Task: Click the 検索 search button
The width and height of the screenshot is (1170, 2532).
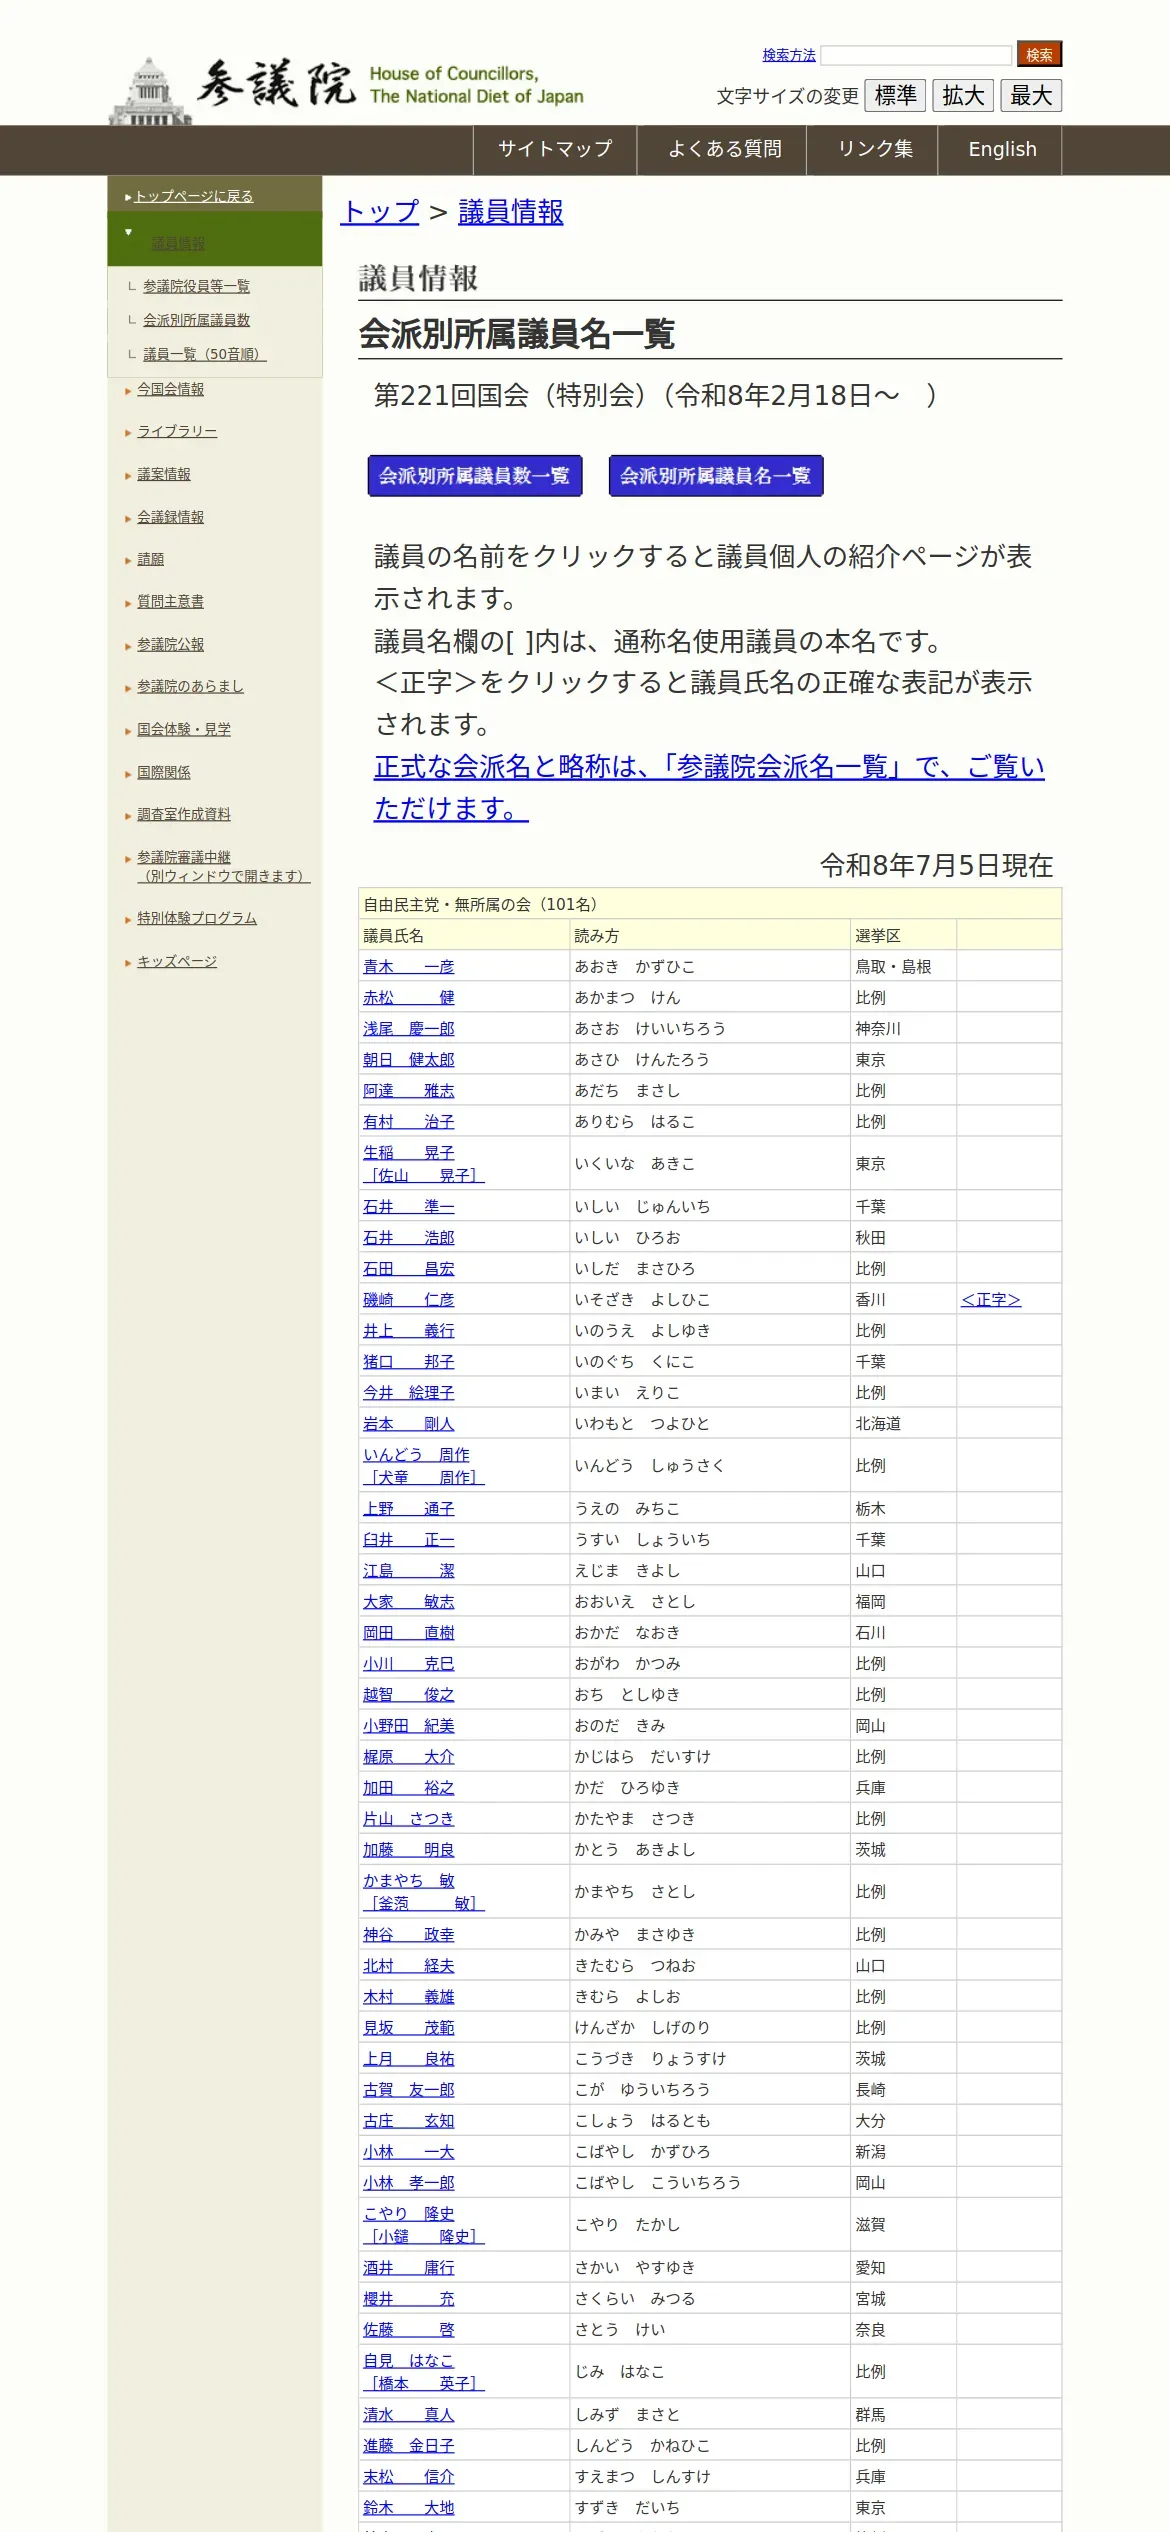Action: point(1039,54)
